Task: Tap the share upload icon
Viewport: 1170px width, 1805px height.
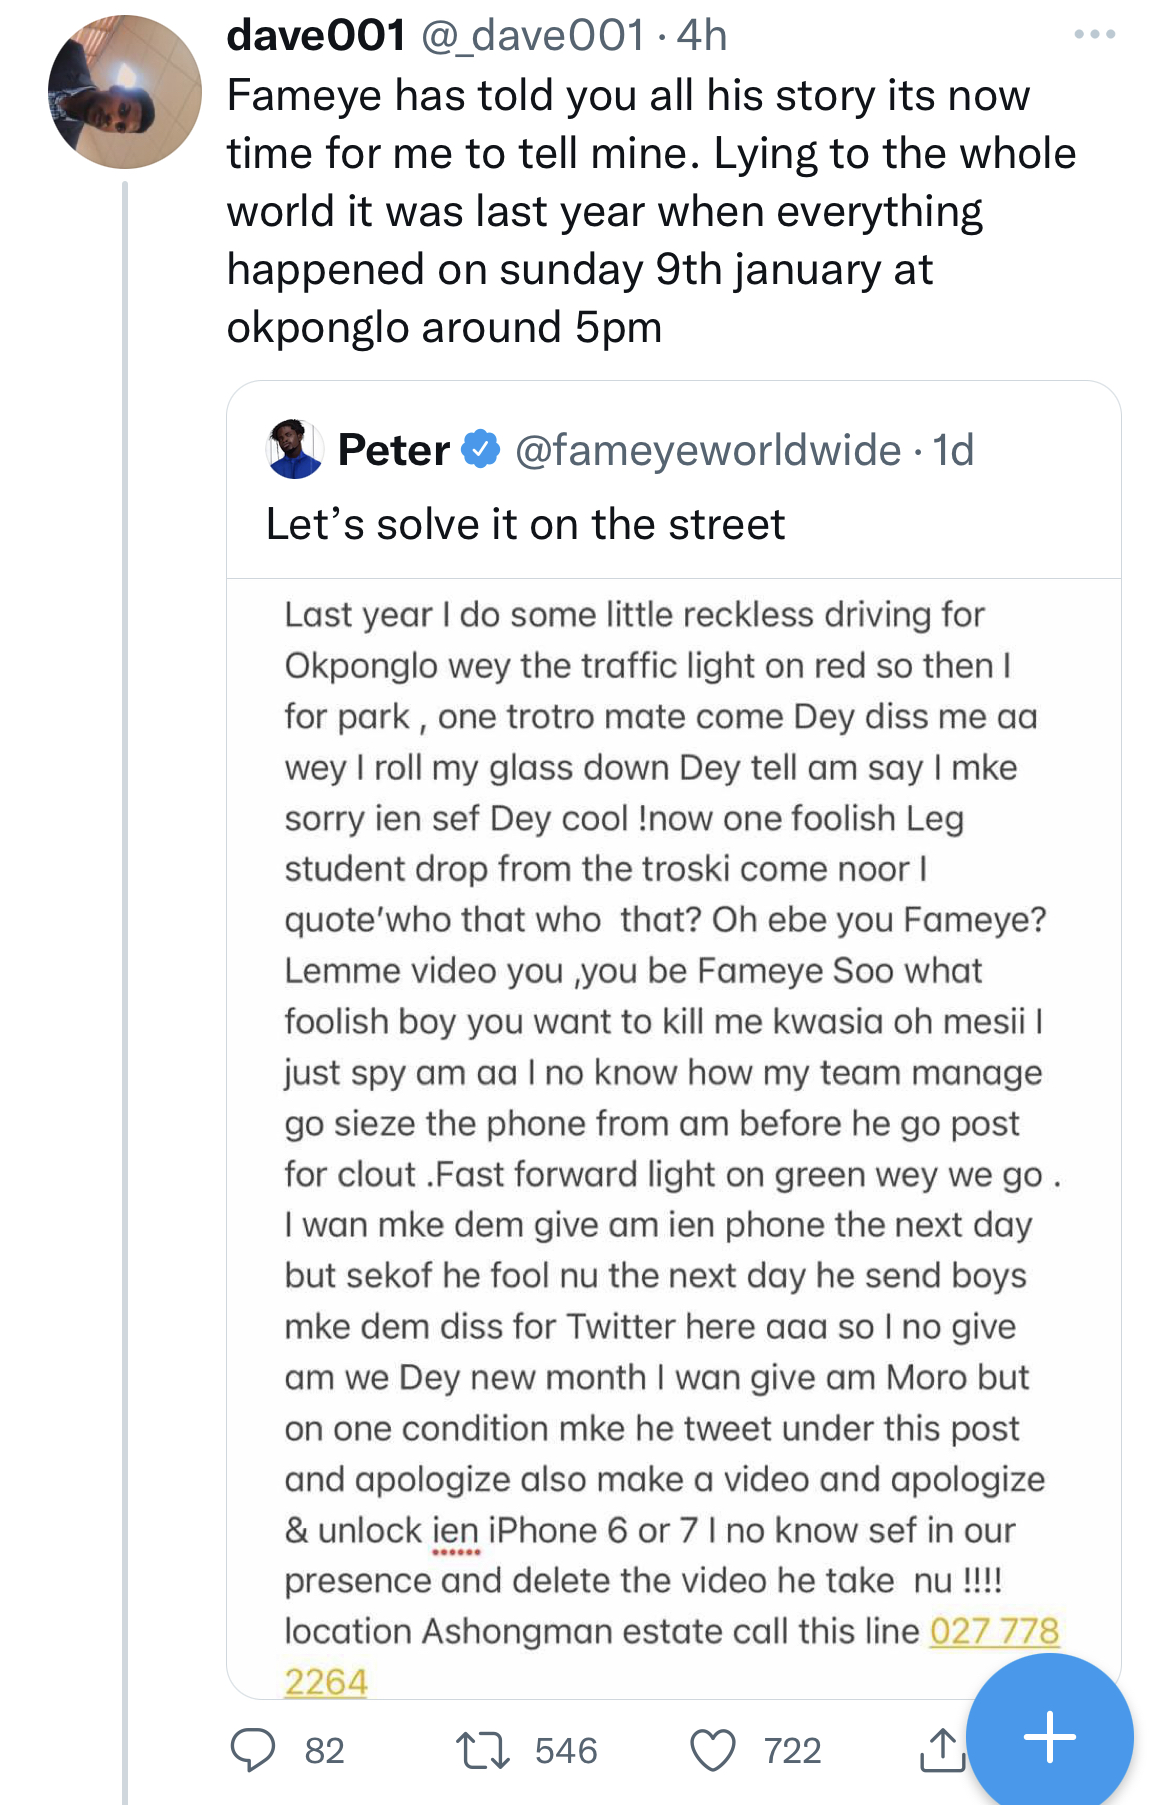Action: pos(941,1750)
